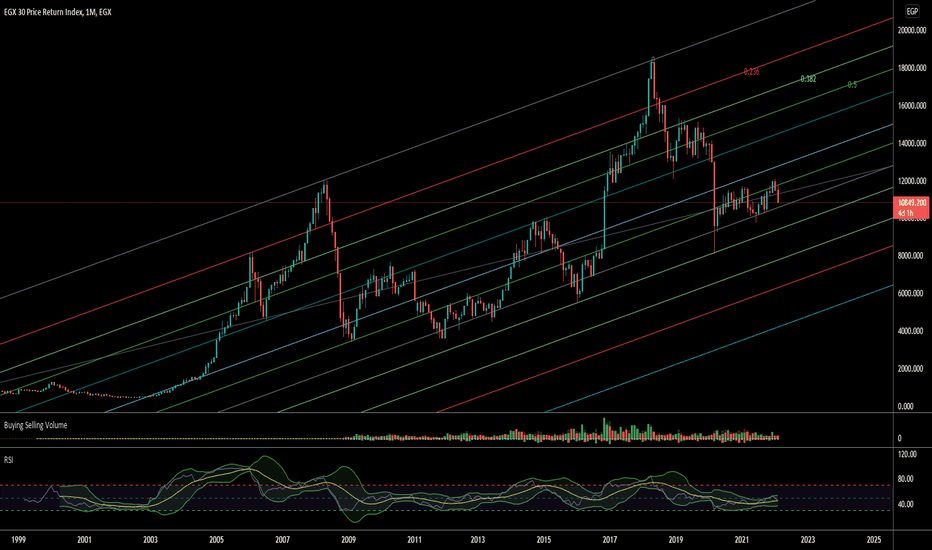This screenshot has width=932, height=550.
Task: Click the 8000.000 price axis label
Action: coord(911,256)
